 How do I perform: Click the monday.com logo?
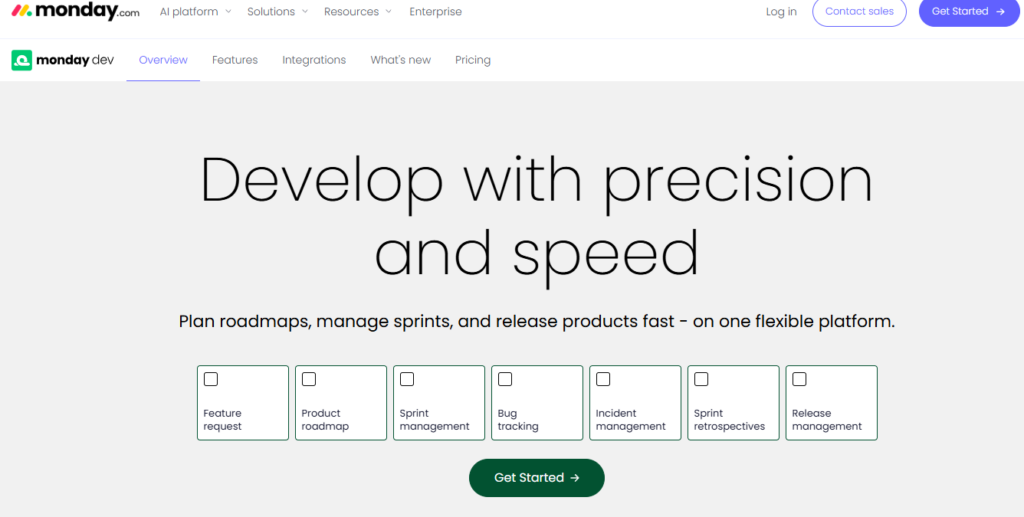(x=75, y=12)
